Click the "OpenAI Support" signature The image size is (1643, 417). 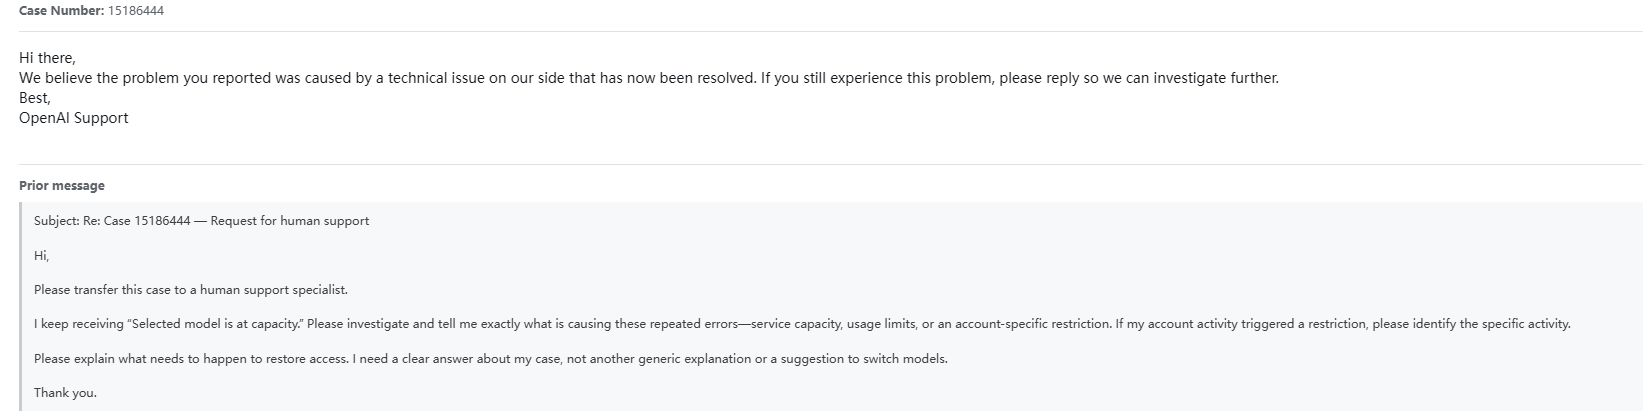click(74, 118)
